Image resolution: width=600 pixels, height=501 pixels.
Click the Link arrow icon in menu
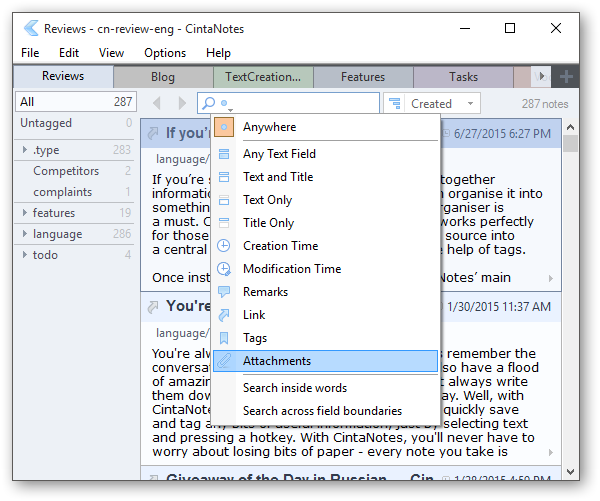click(x=224, y=315)
